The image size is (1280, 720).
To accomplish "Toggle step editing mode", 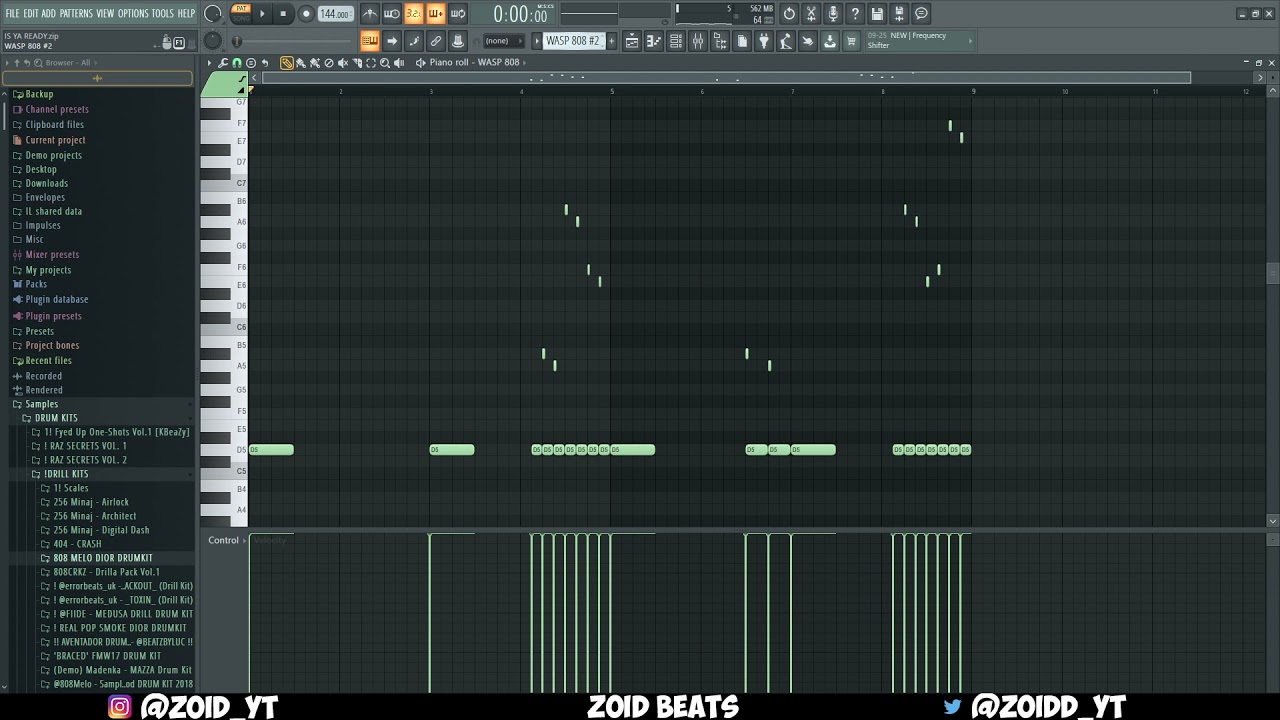I will [x=414, y=41].
